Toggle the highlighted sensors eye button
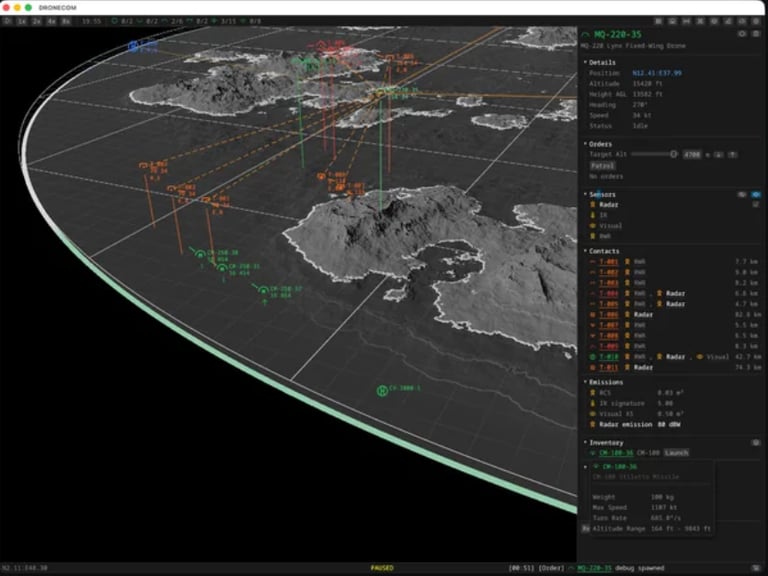 [x=755, y=194]
